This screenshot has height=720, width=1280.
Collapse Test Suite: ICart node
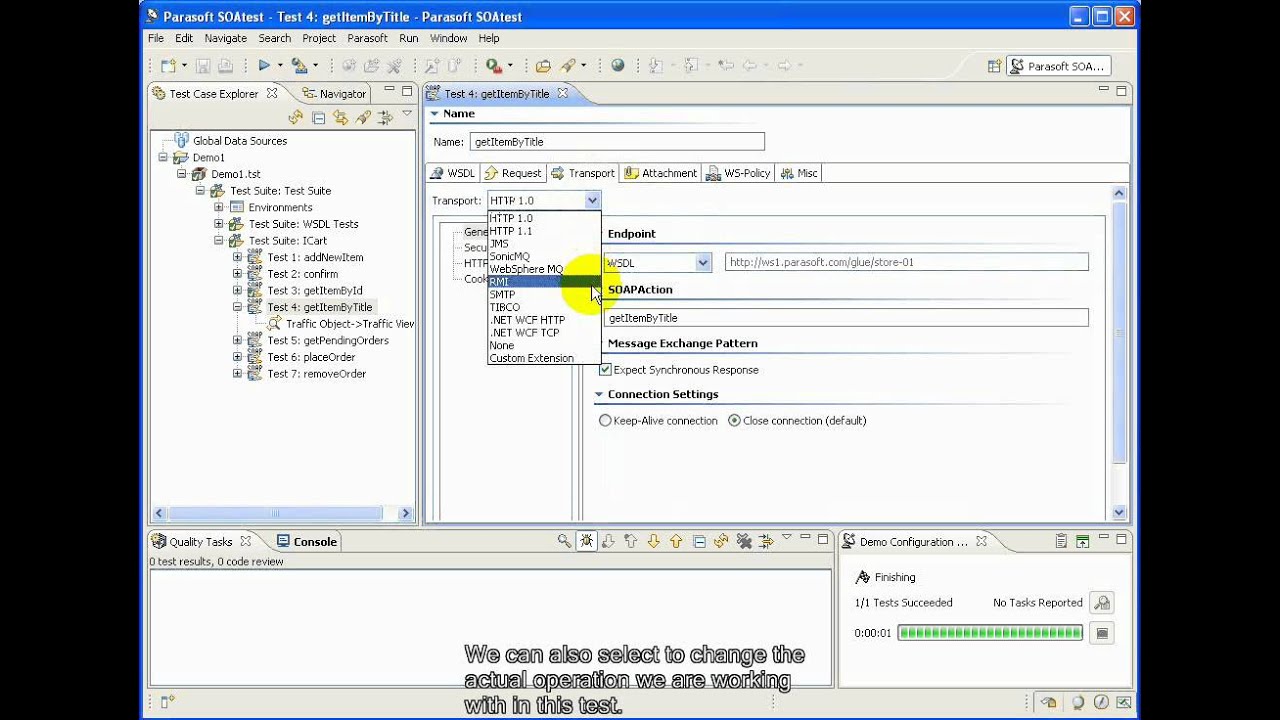(219, 241)
